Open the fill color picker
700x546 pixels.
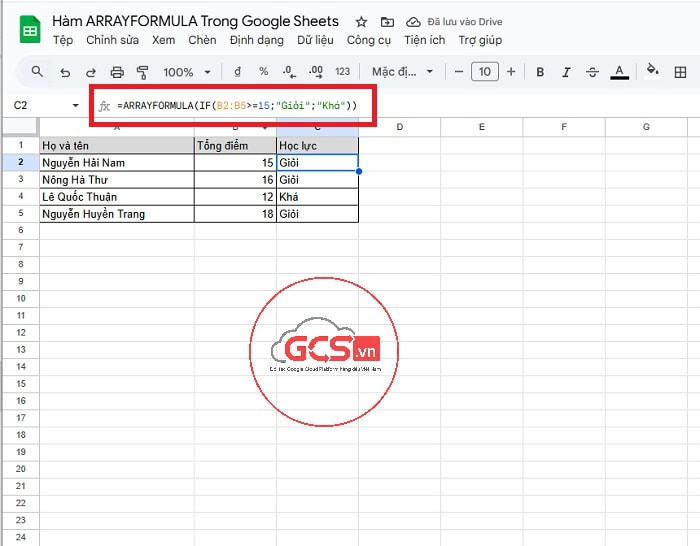[652, 72]
